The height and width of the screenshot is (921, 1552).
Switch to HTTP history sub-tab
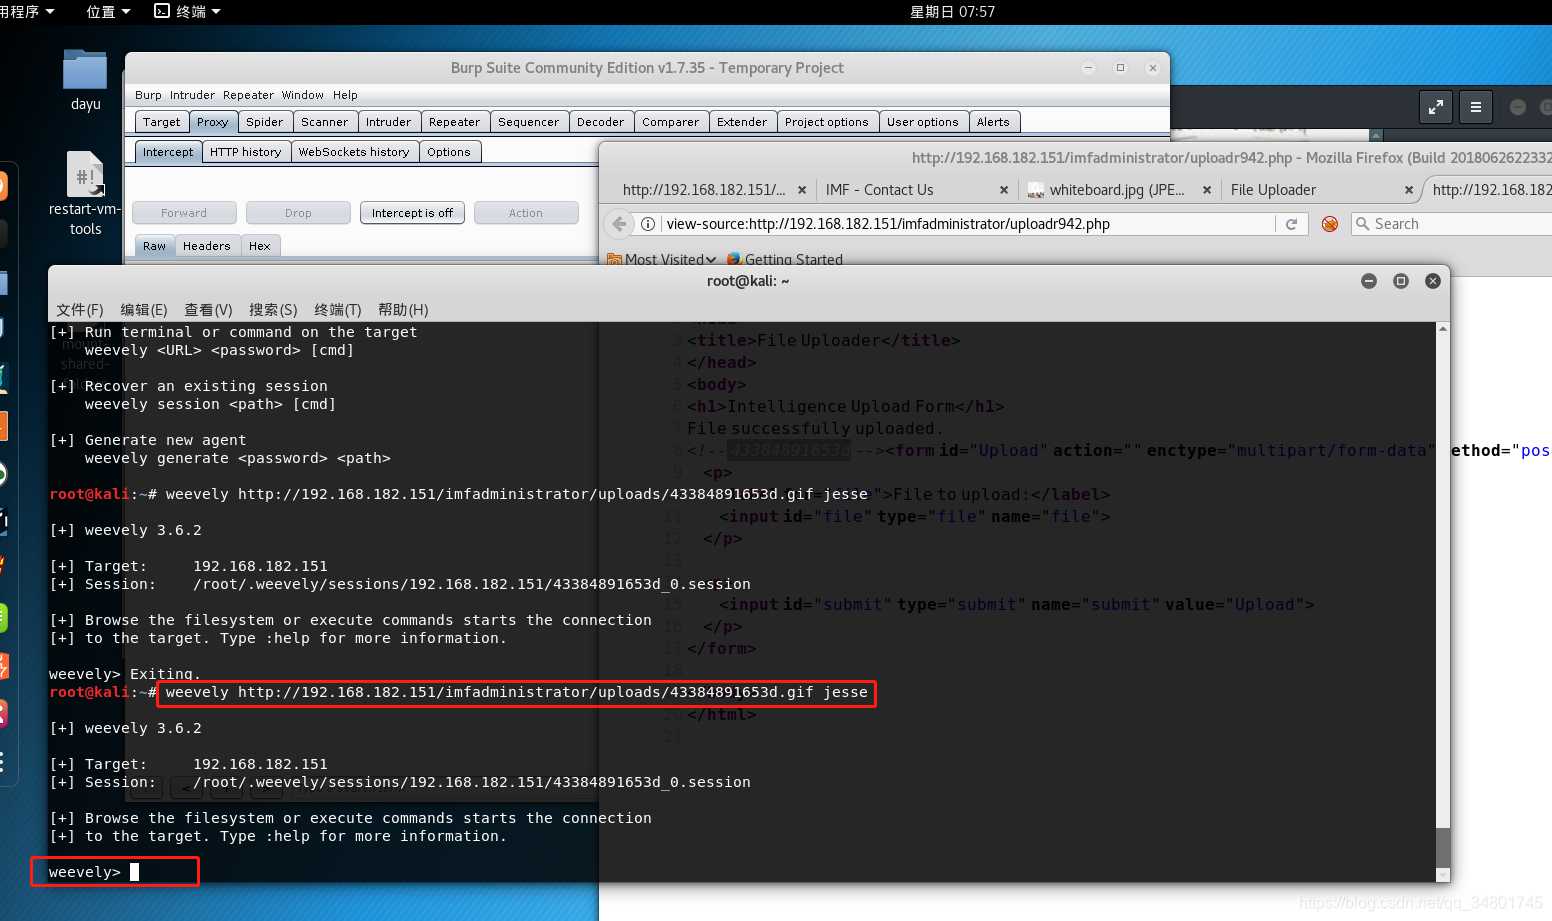245,152
